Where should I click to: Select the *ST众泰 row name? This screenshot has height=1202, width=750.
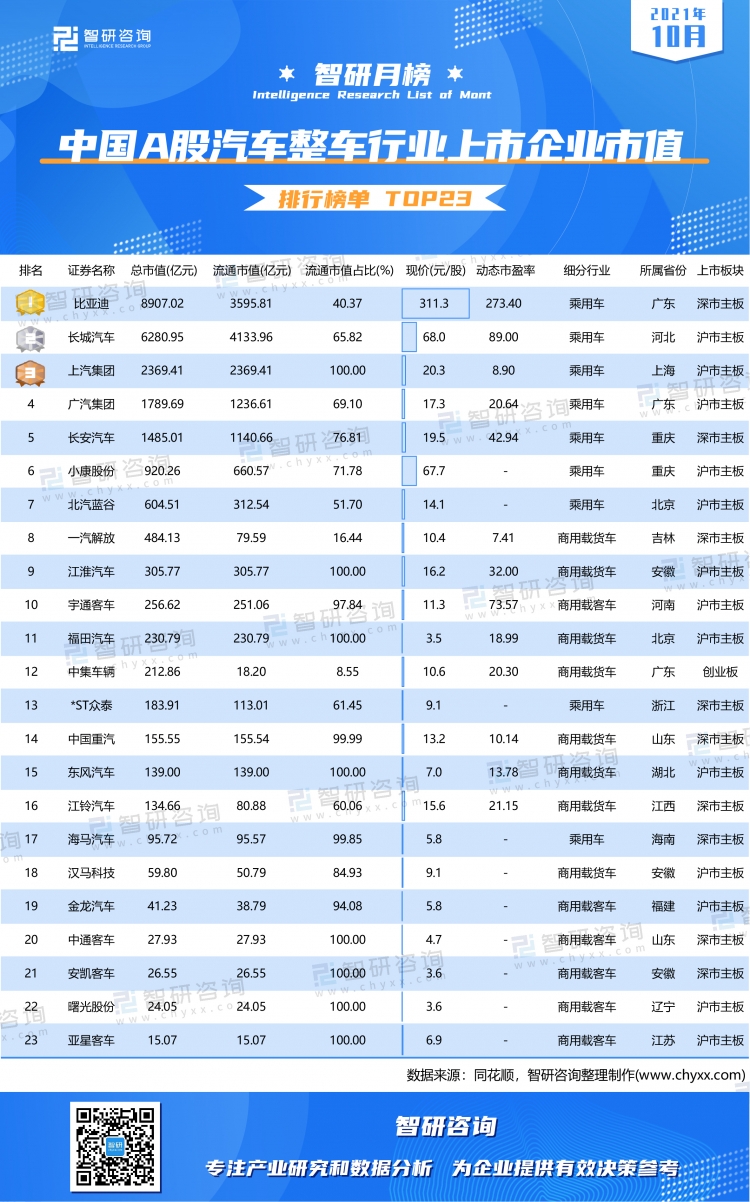(91, 705)
